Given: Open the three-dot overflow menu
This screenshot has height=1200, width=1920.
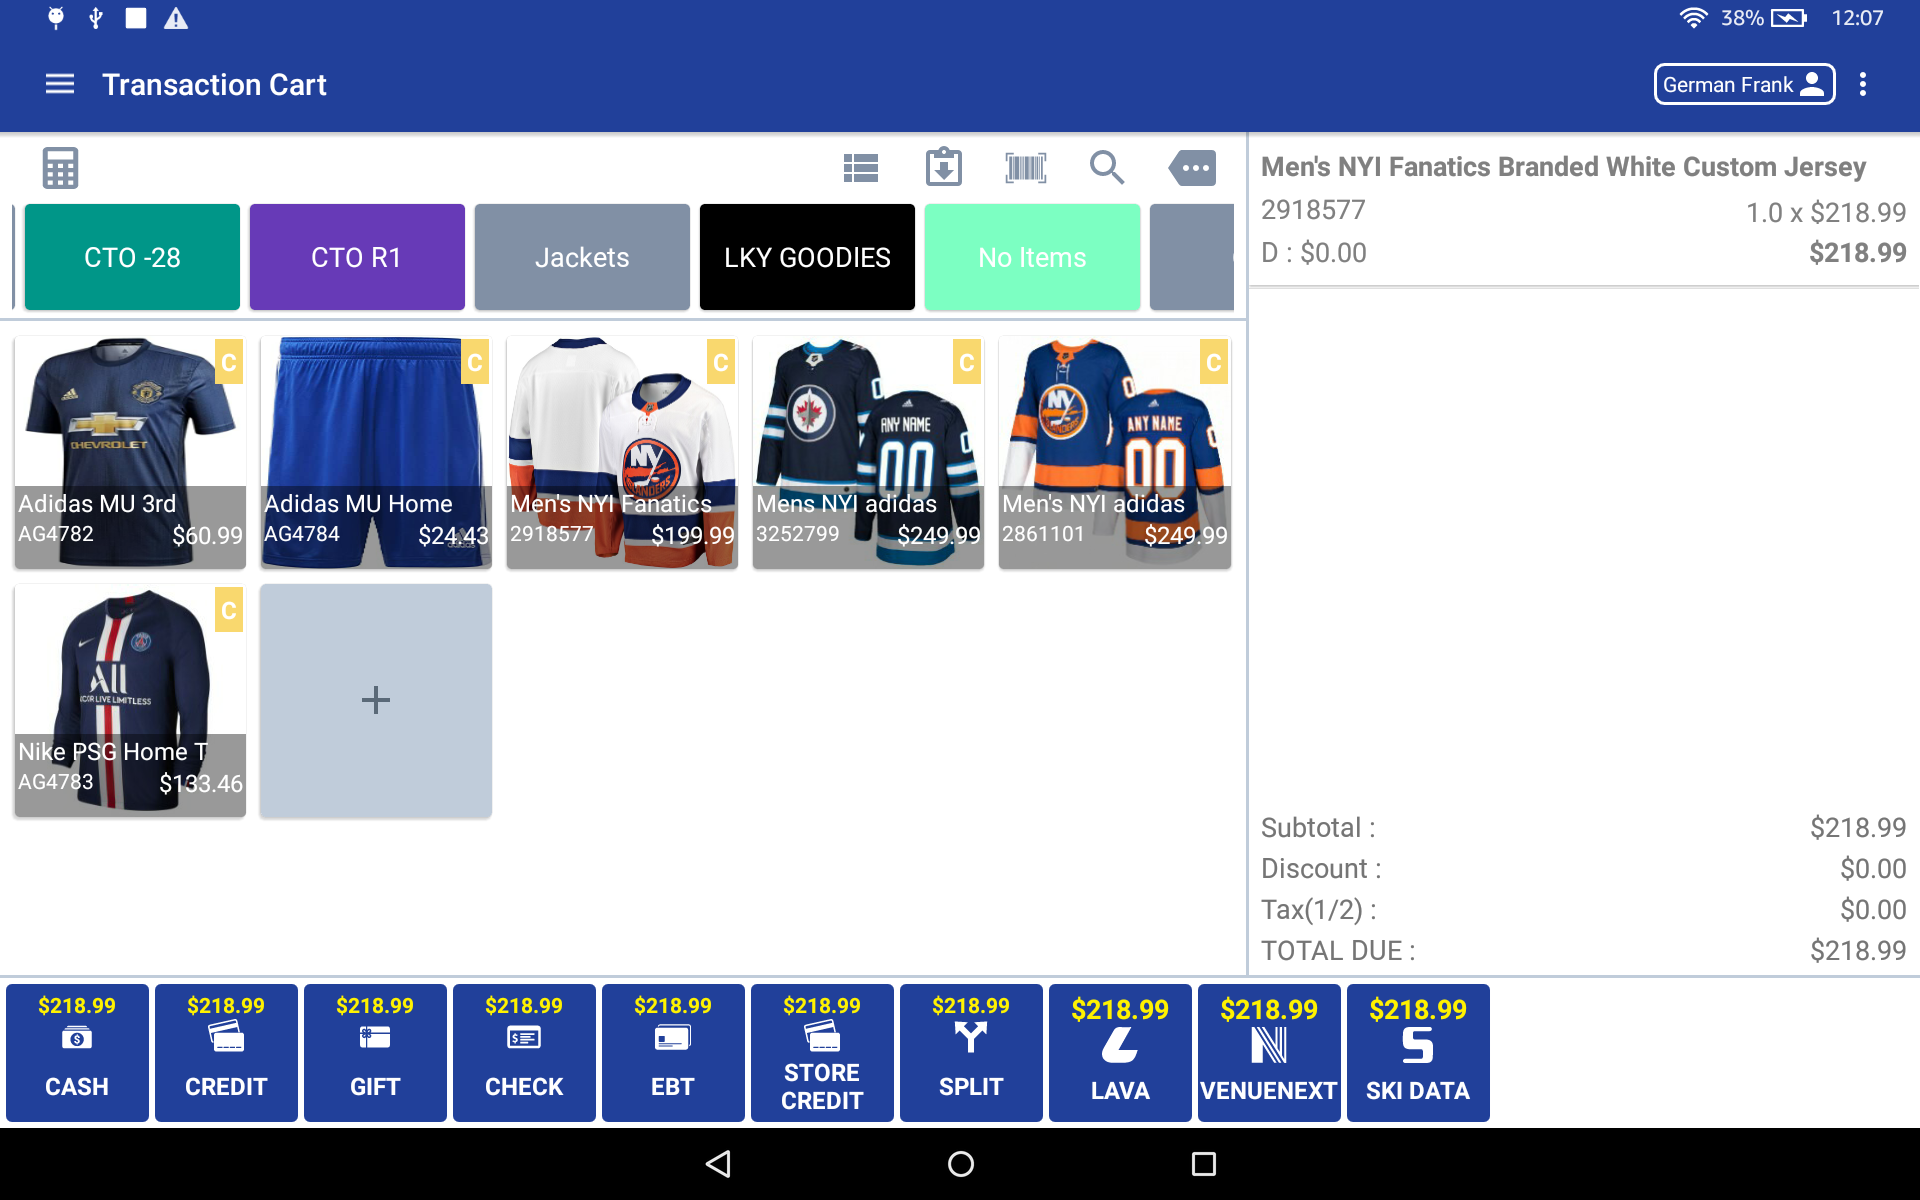Looking at the screenshot, I should click(x=1863, y=85).
